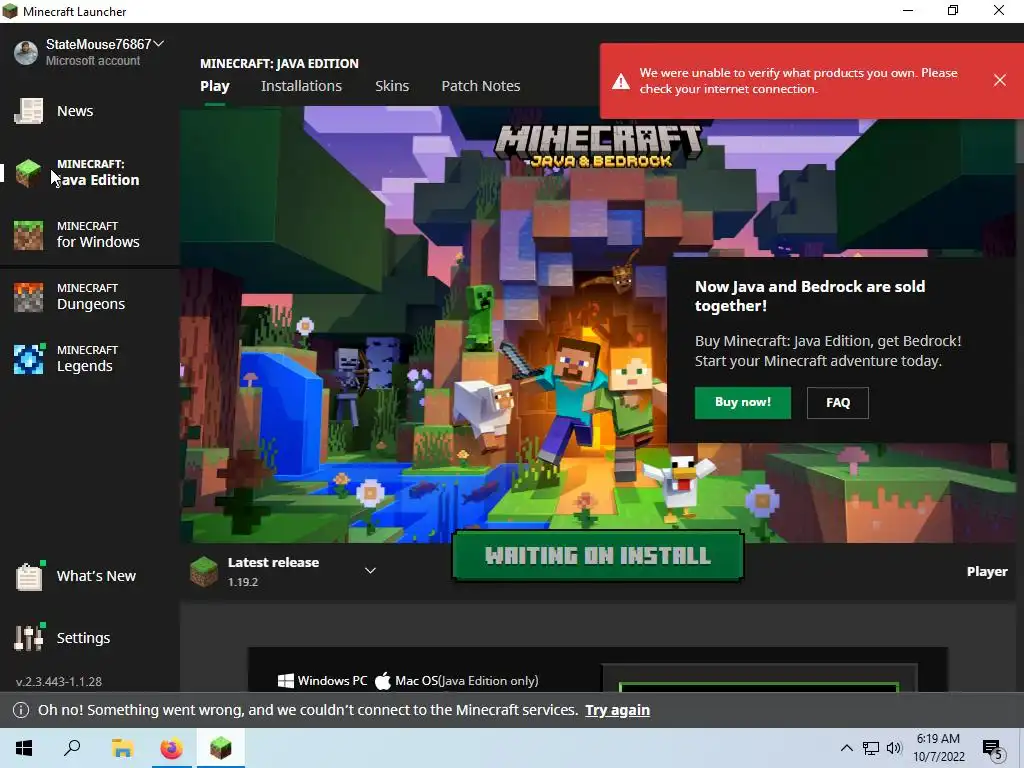Image resolution: width=1024 pixels, height=768 pixels.
Task: Dismiss the red error notification
Action: coord(999,80)
